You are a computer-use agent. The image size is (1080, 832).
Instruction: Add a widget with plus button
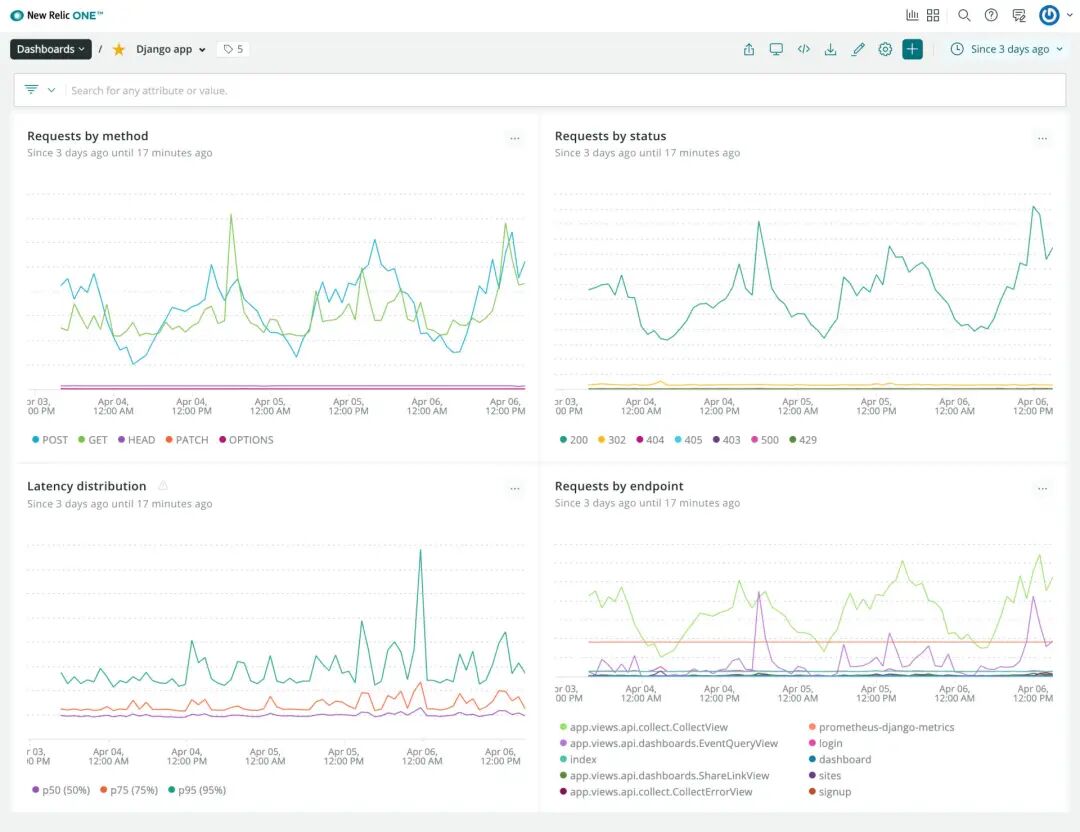point(913,49)
